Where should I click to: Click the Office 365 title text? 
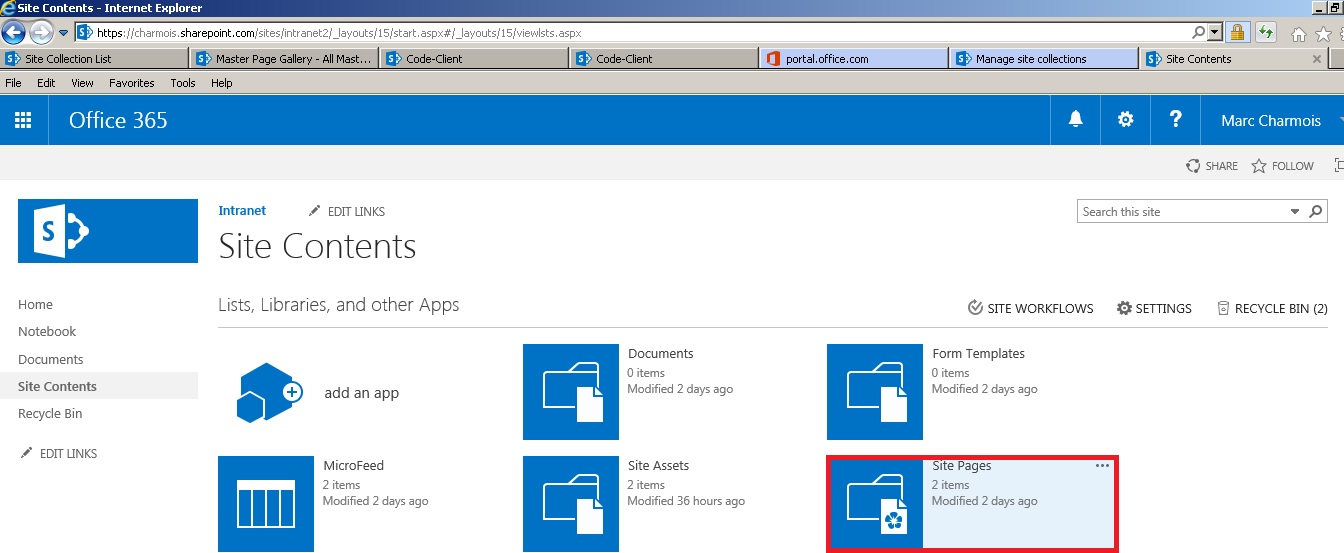[118, 121]
